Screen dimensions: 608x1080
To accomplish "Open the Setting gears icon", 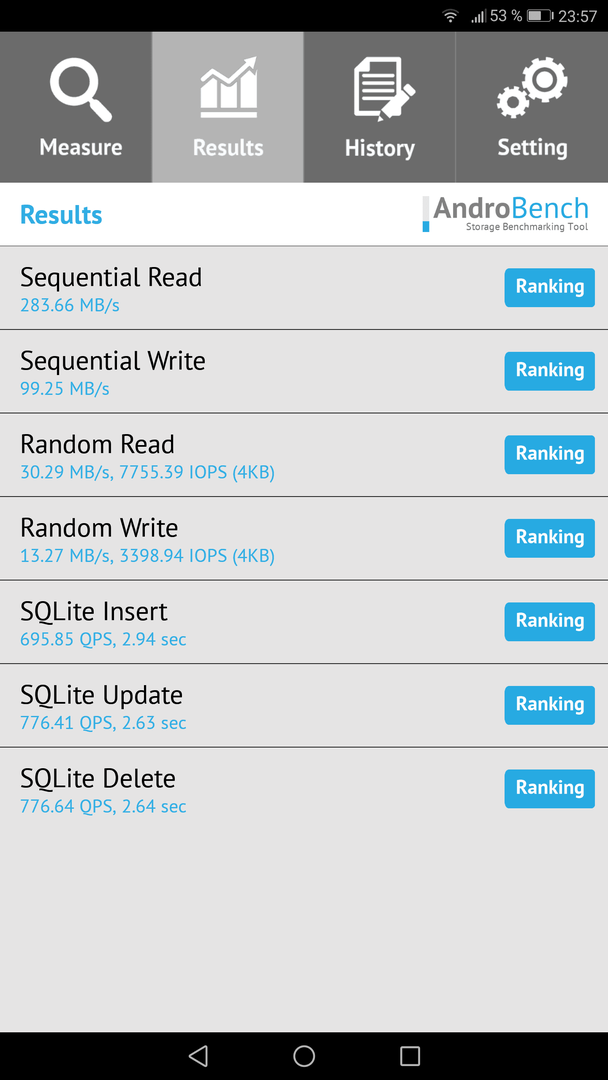I will point(532,87).
